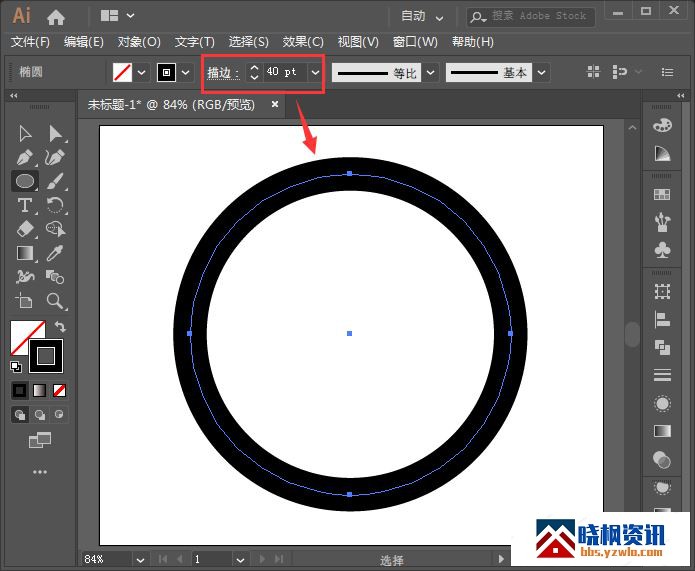Click the Home icon
Image resolution: width=695 pixels, height=571 pixels.
(x=56, y=17)
